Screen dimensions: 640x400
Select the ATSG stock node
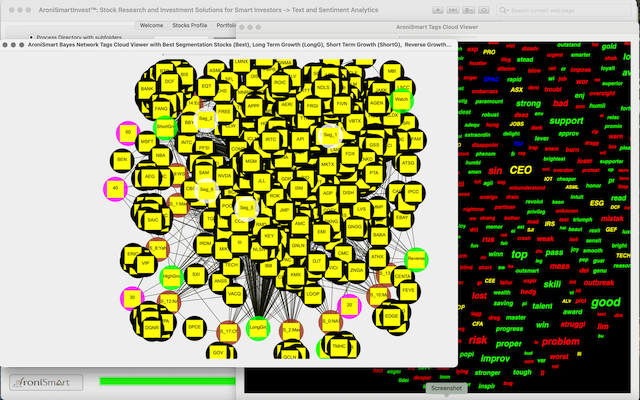(408, 163)
